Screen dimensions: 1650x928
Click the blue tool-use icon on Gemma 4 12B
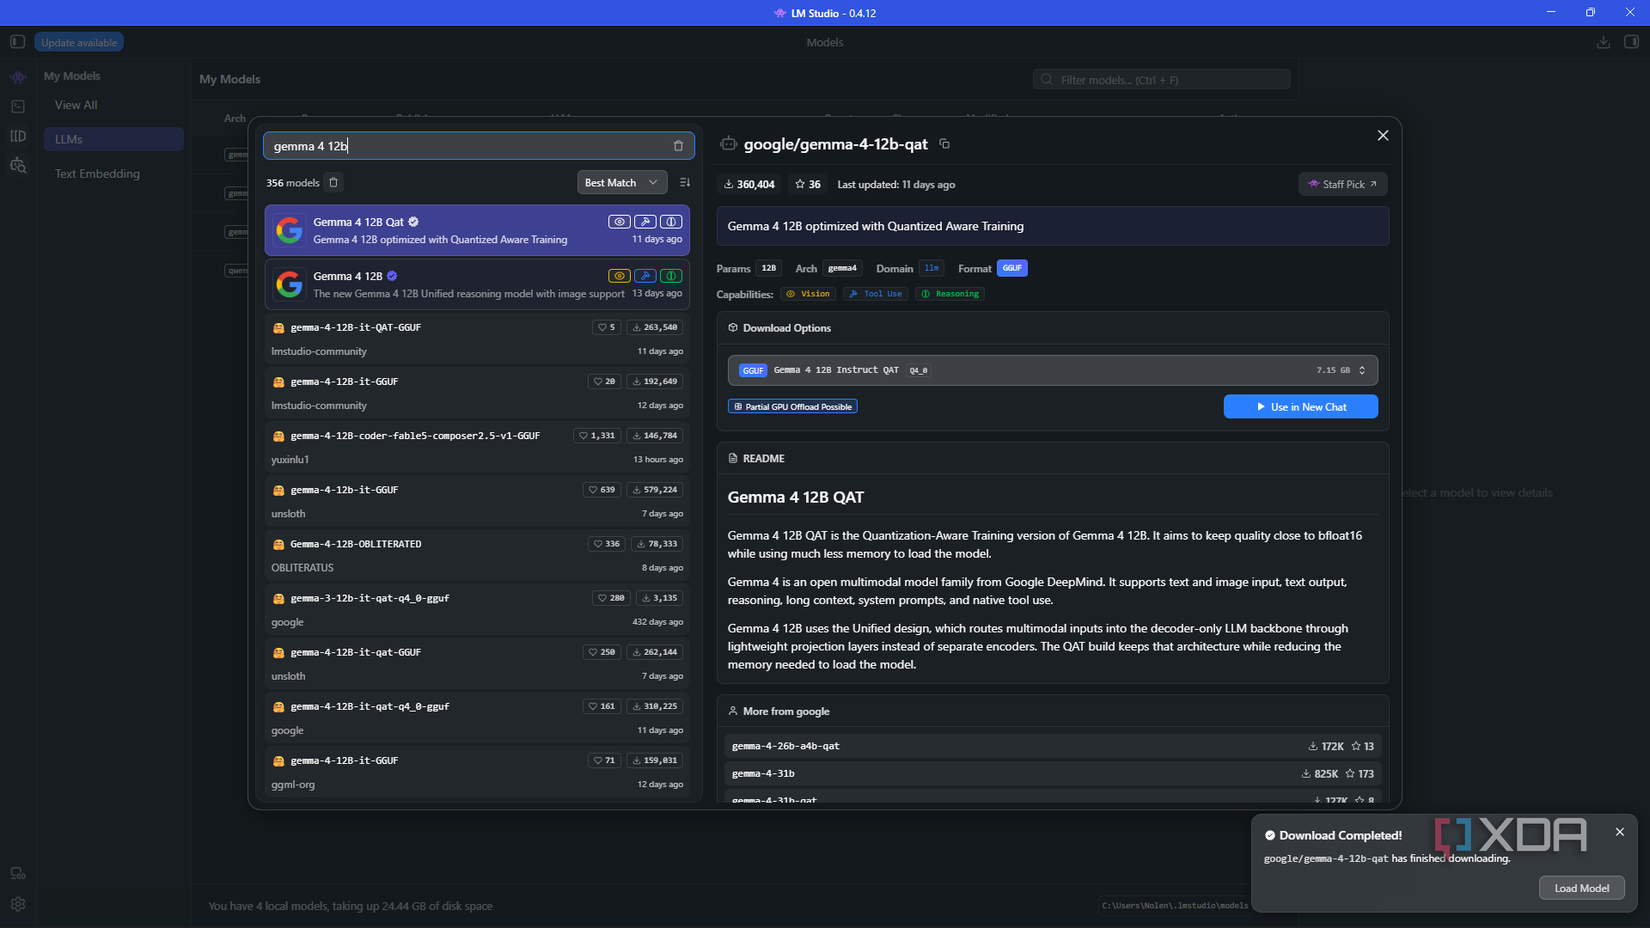pyautogui.click(x=645, y=276)
